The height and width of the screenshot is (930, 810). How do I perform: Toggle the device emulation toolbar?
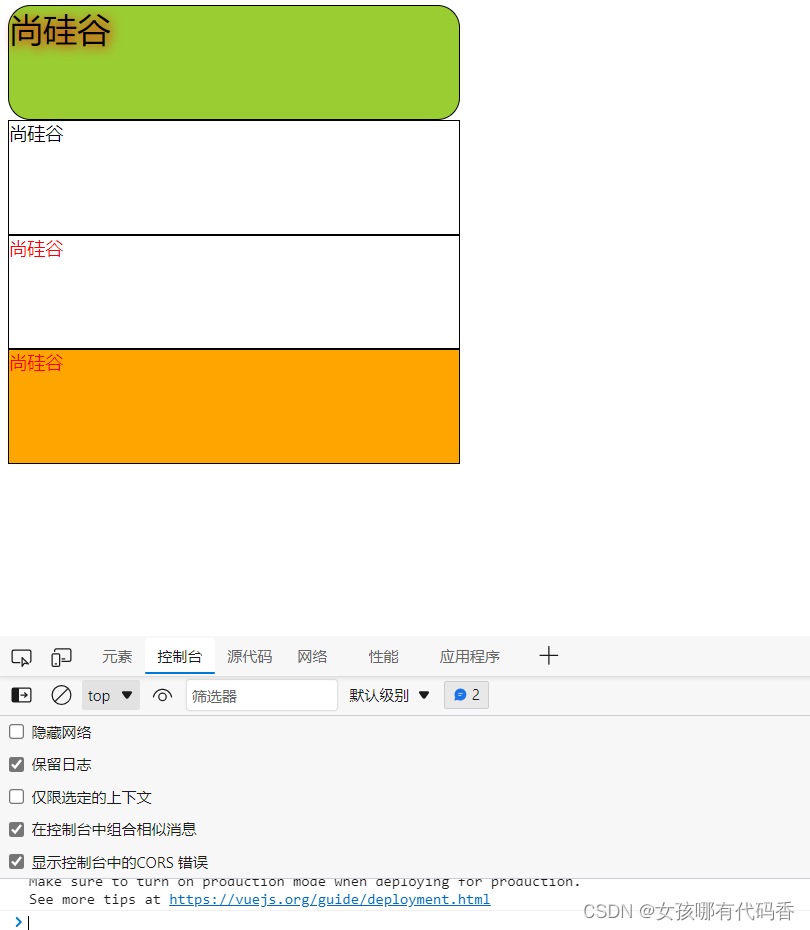pos(61,657)
